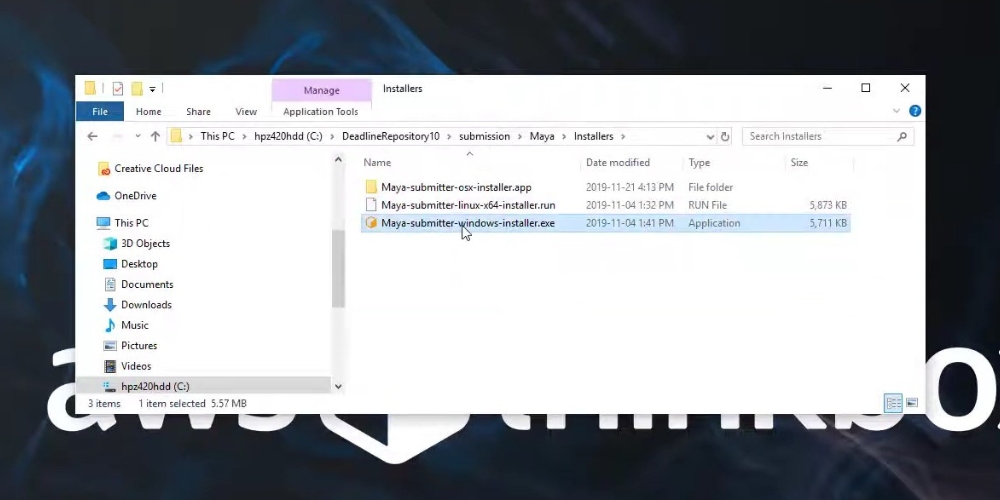Screen dimensions: 1000x500
Task: Click the Maya-submitter-windows-installer.exe file icon
Action: [x=371, y=223]
